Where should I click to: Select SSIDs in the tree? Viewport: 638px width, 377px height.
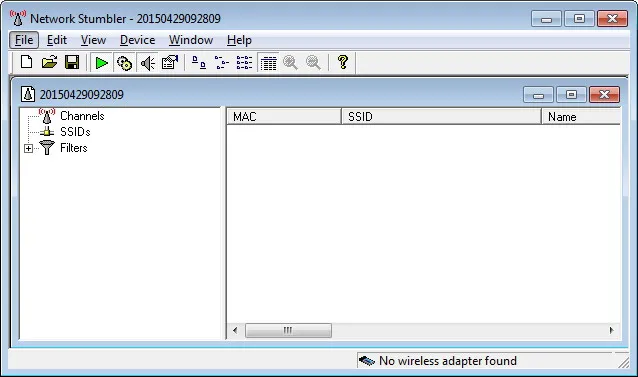(x=75, y=132)
